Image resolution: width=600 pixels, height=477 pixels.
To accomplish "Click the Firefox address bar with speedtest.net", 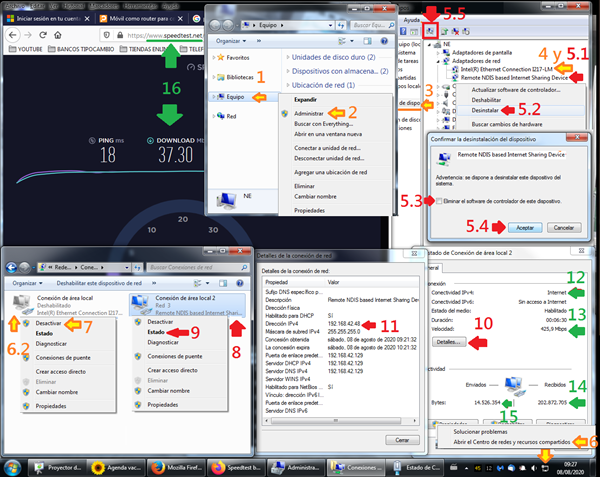I will [x=153, y=35].
